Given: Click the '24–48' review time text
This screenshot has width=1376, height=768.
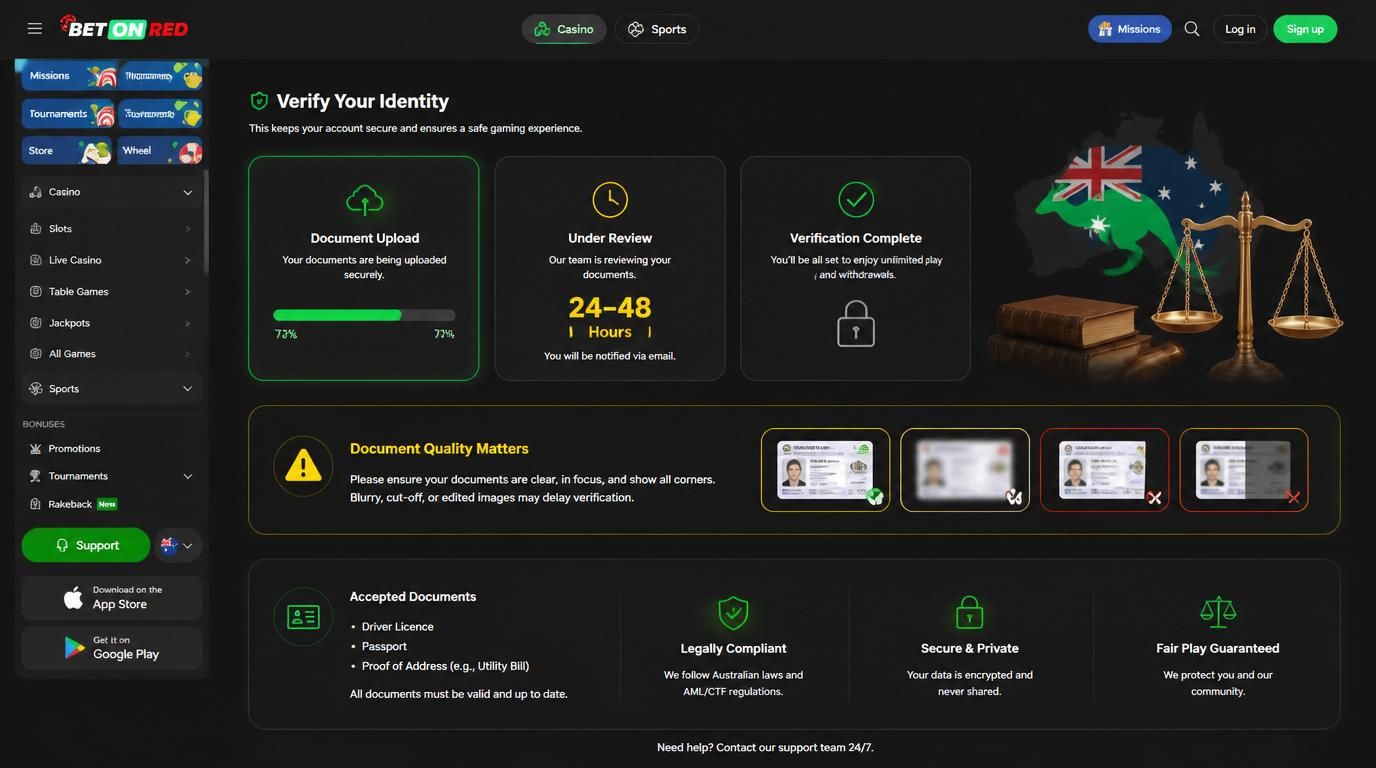Looking at the screenshot, I should tap(610, 307).
